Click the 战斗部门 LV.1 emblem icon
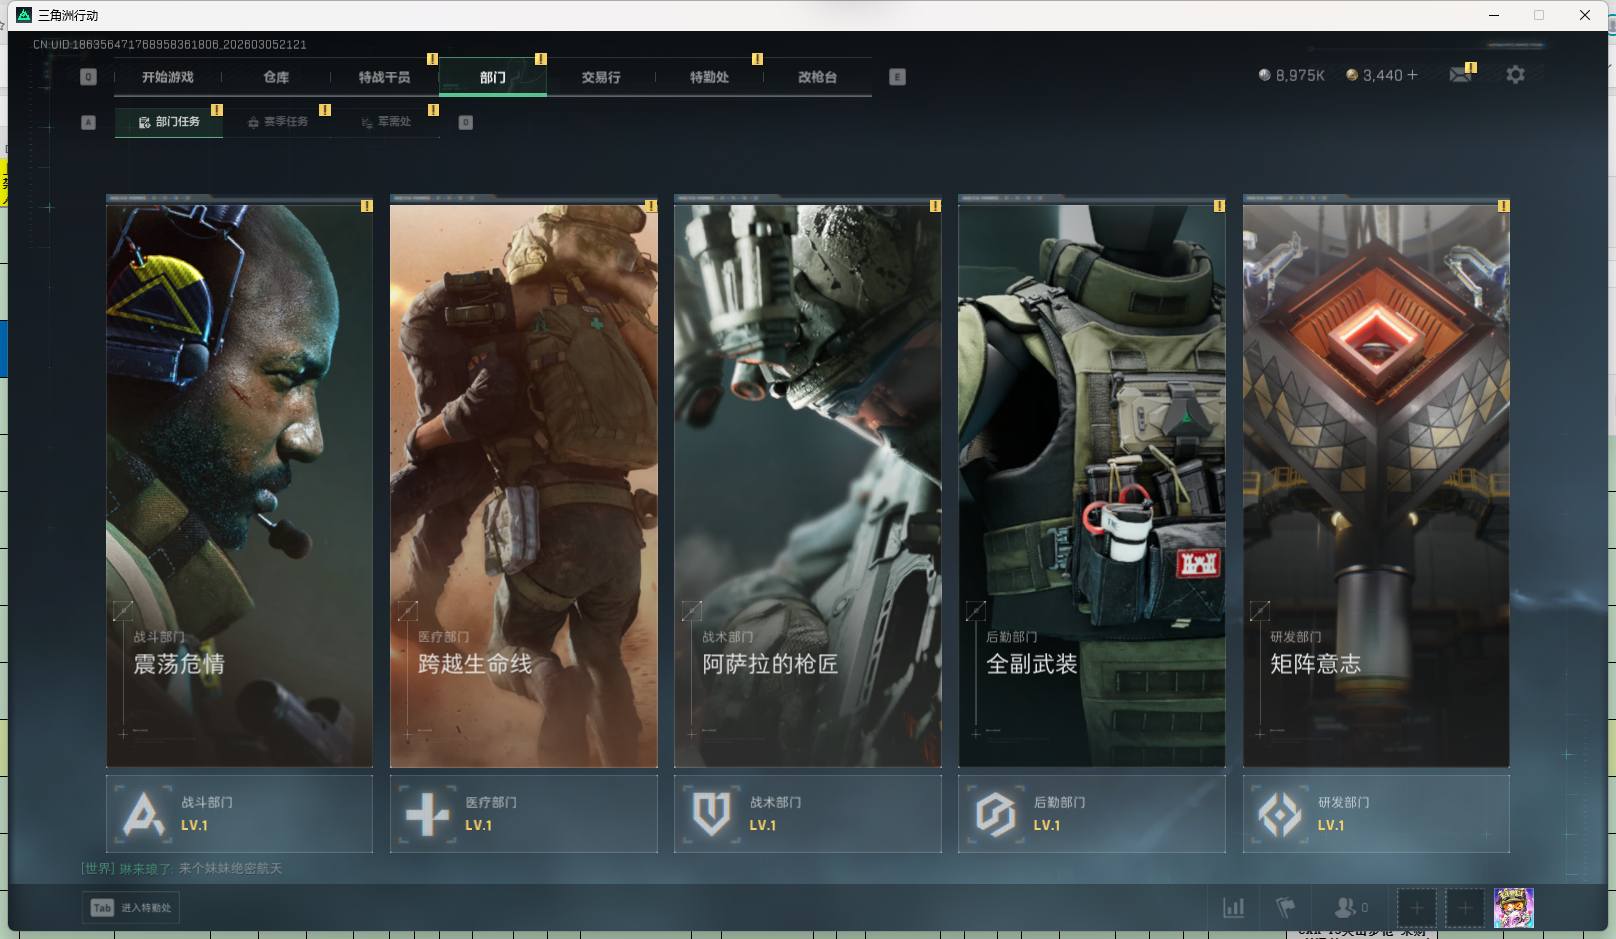This screenshot has height=939, width=1616. (x=143, y=814)
